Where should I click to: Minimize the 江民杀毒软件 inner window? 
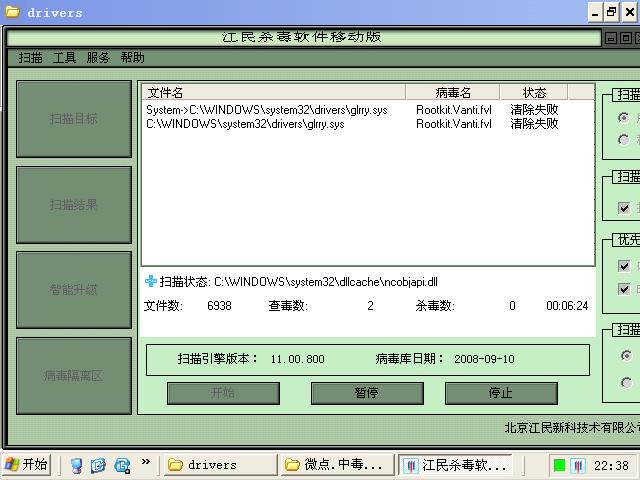pyautogui.click(x=611, y=38)
